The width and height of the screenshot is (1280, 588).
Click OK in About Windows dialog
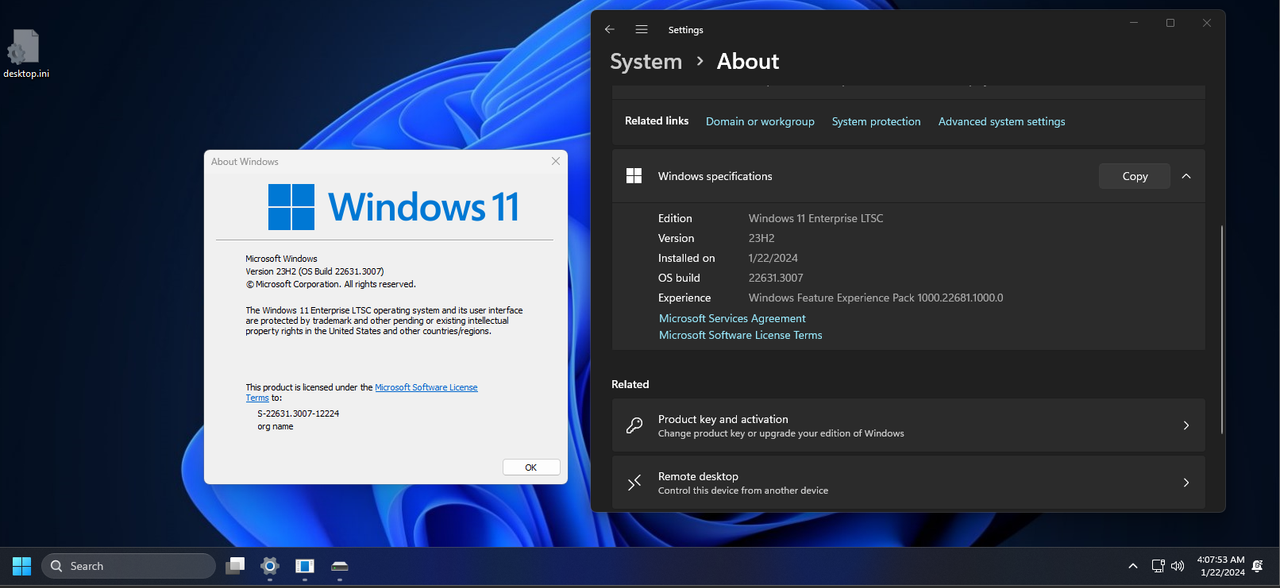(531, 467)
